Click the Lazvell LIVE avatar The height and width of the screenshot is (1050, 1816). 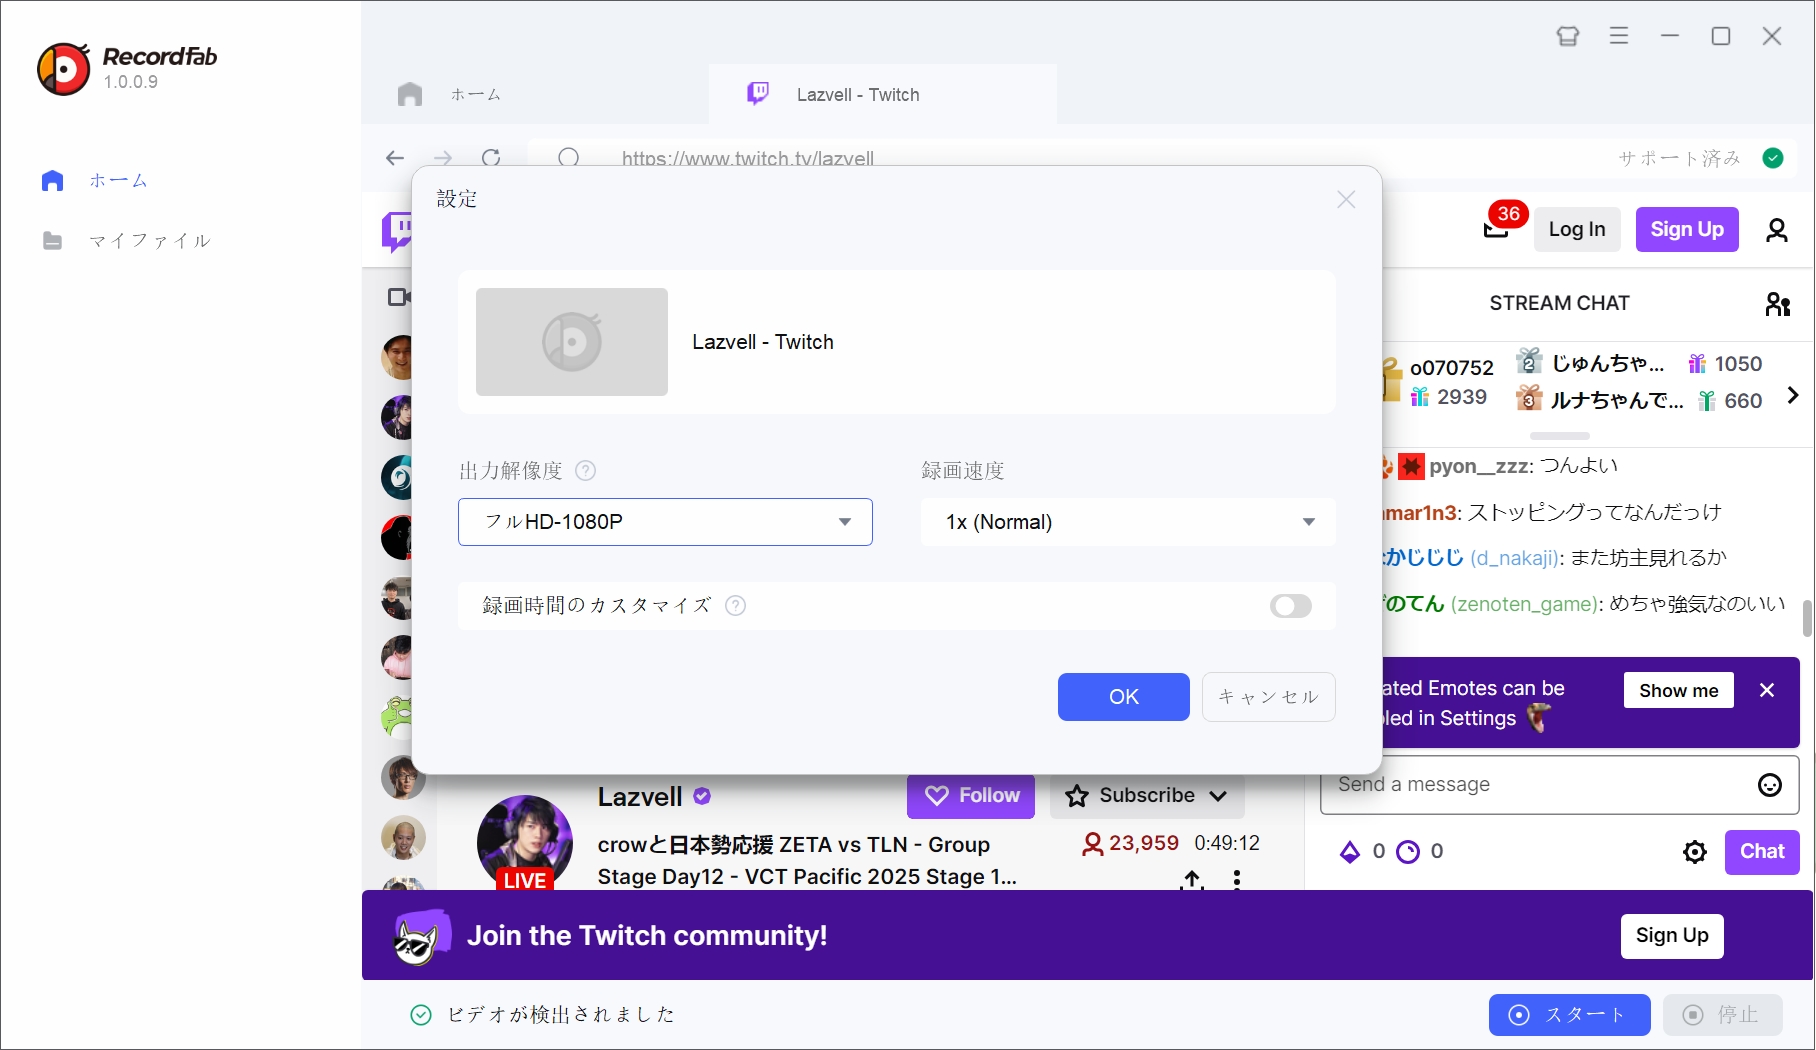(x=525, y=842)
